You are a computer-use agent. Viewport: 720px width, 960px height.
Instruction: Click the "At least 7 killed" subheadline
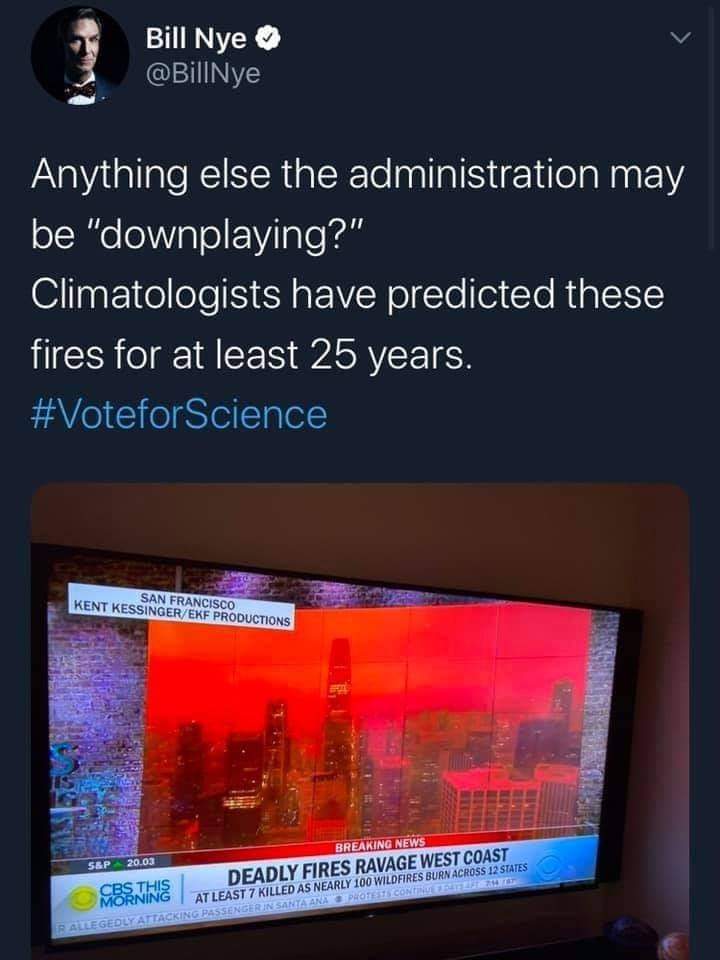coord(361,885)
